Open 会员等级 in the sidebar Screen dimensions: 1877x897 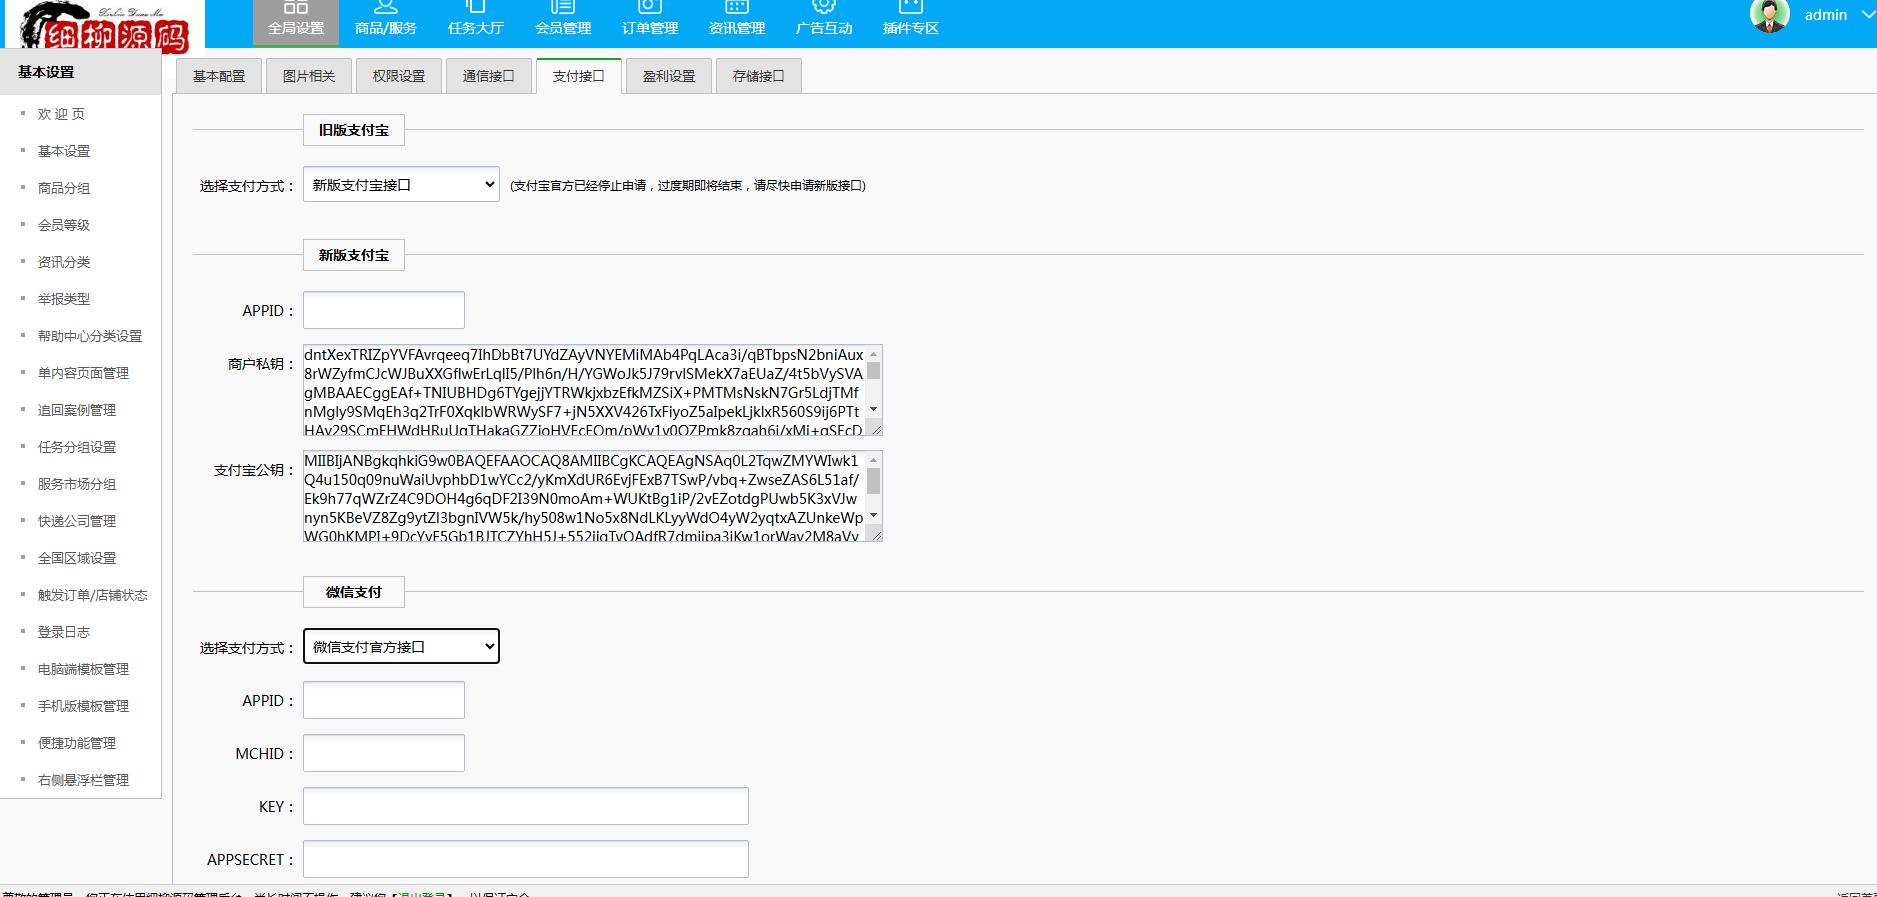pos(64,225)
